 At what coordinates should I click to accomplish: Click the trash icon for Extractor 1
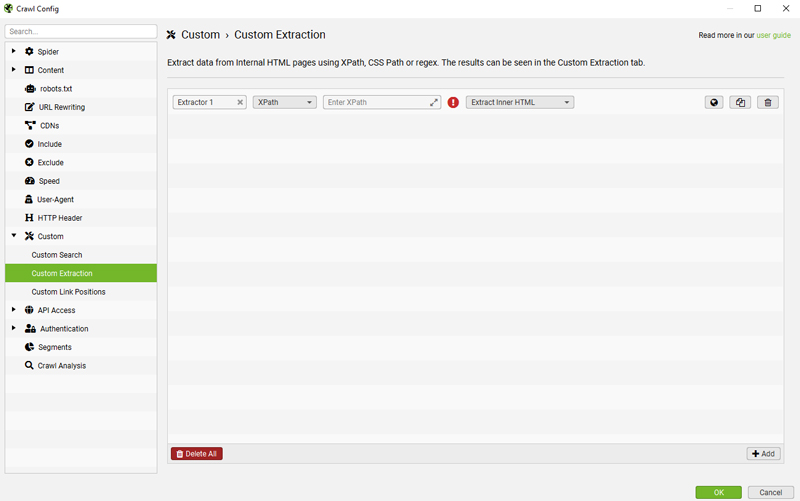click(x=767, y=102)
